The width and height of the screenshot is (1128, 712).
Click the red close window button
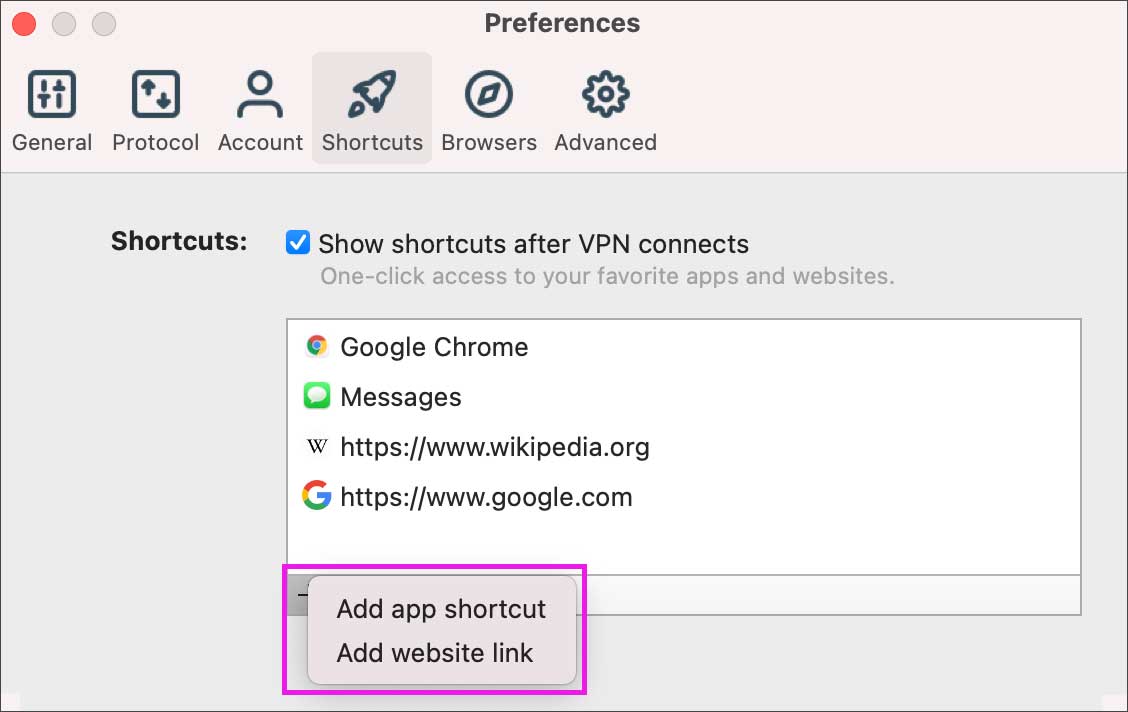24,24
